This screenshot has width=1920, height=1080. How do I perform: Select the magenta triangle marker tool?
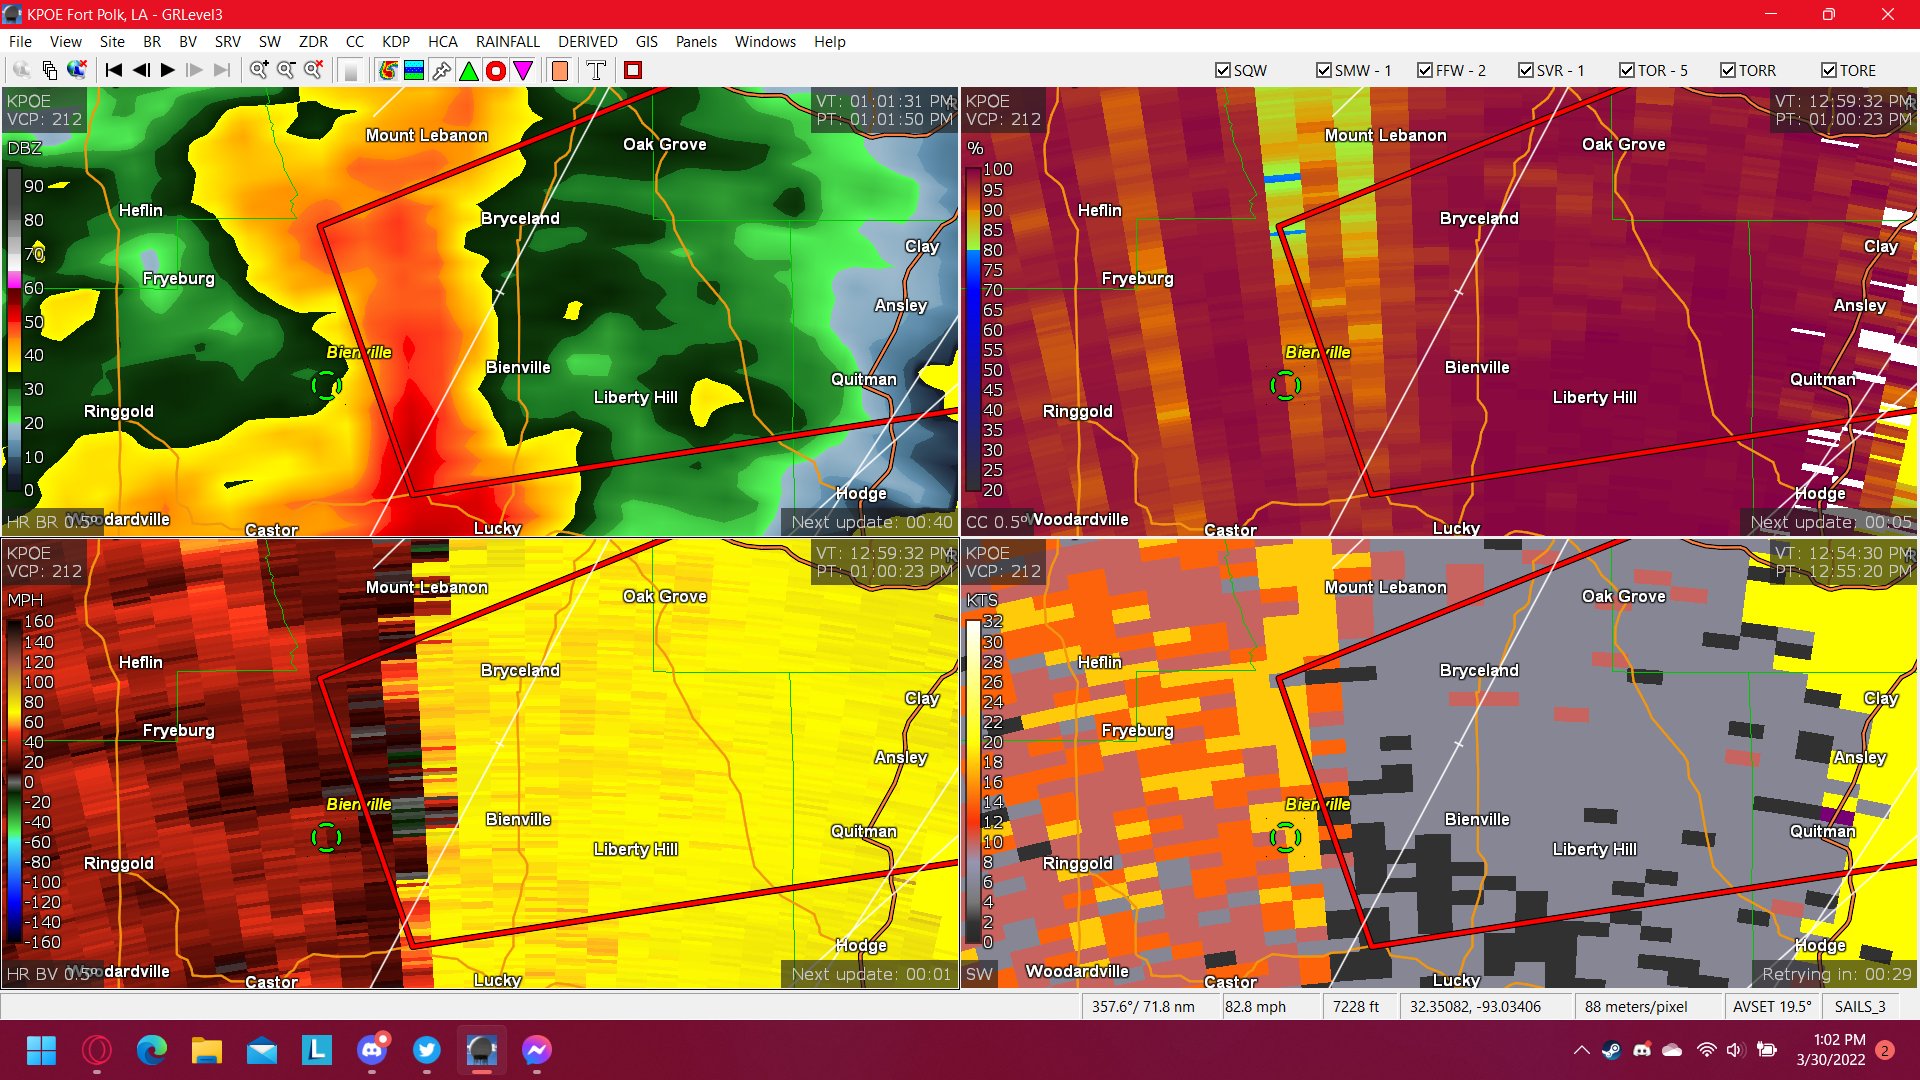click(522, 70)
